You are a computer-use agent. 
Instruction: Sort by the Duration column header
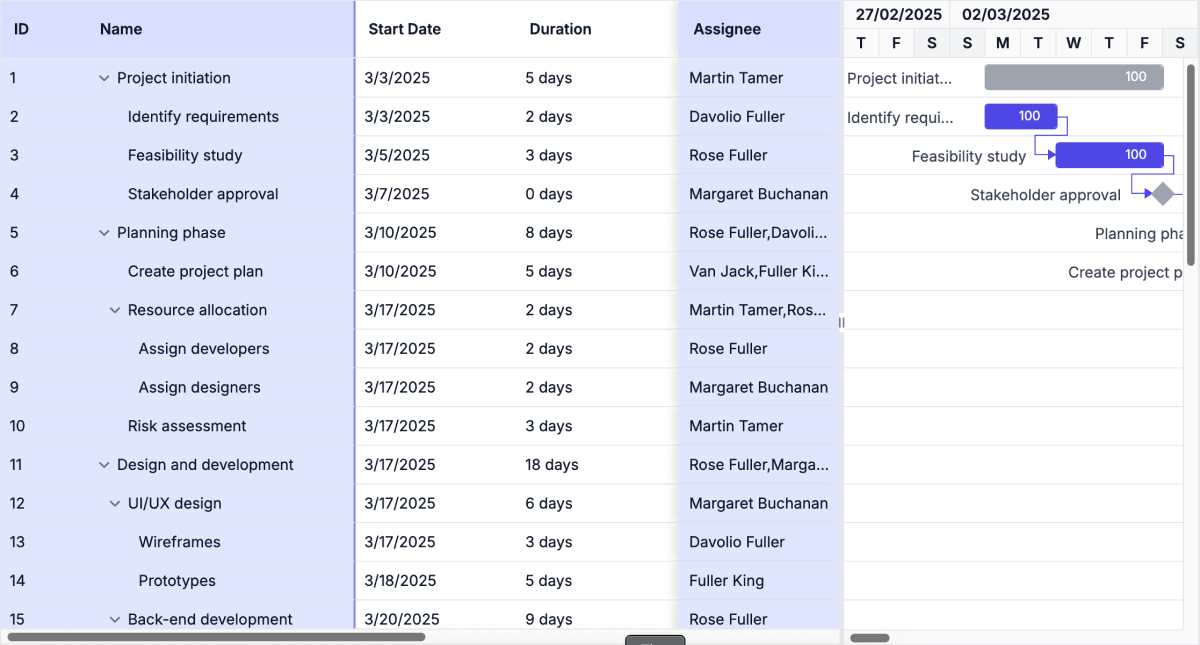click(560, 29)
